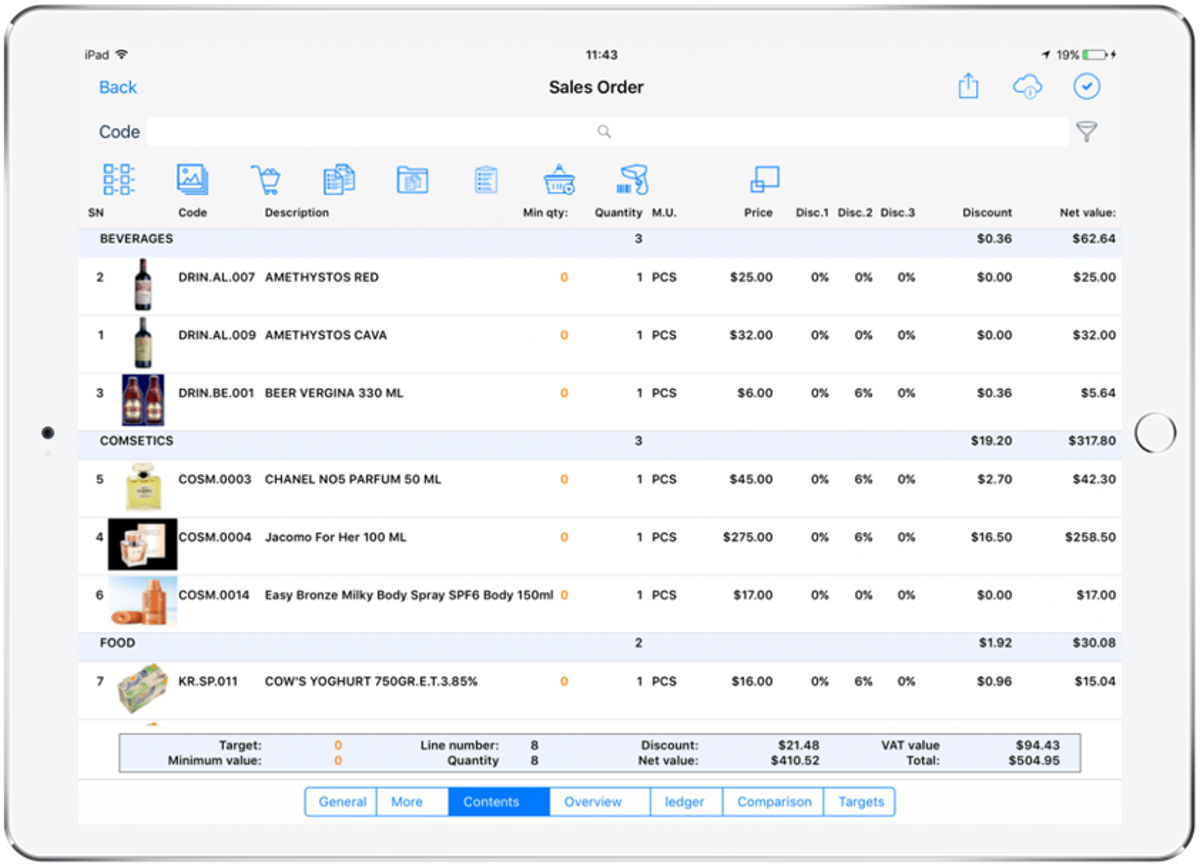1200x867 pixels.
Task: Tap the Description column header
Action: 297,213
